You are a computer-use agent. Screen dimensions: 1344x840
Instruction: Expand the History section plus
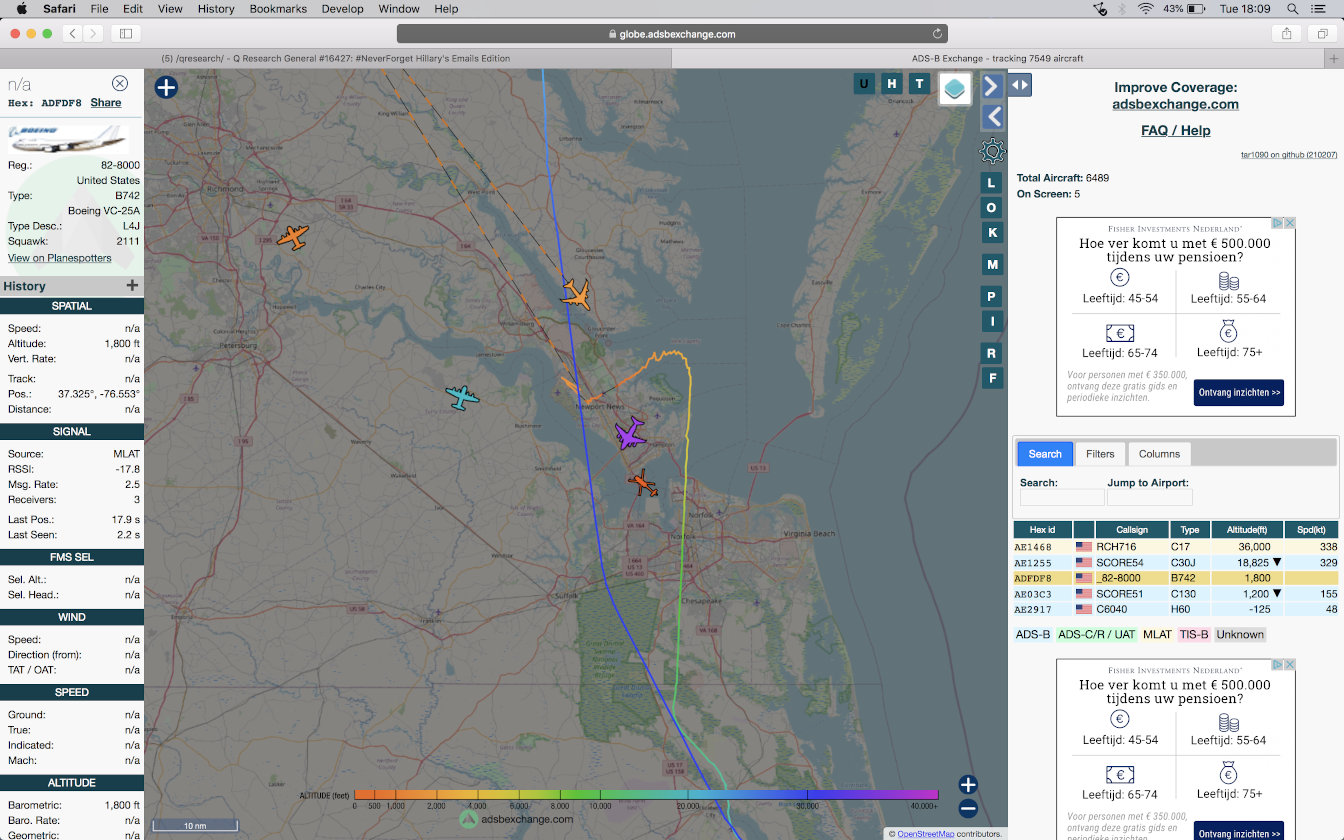(132, 286)
